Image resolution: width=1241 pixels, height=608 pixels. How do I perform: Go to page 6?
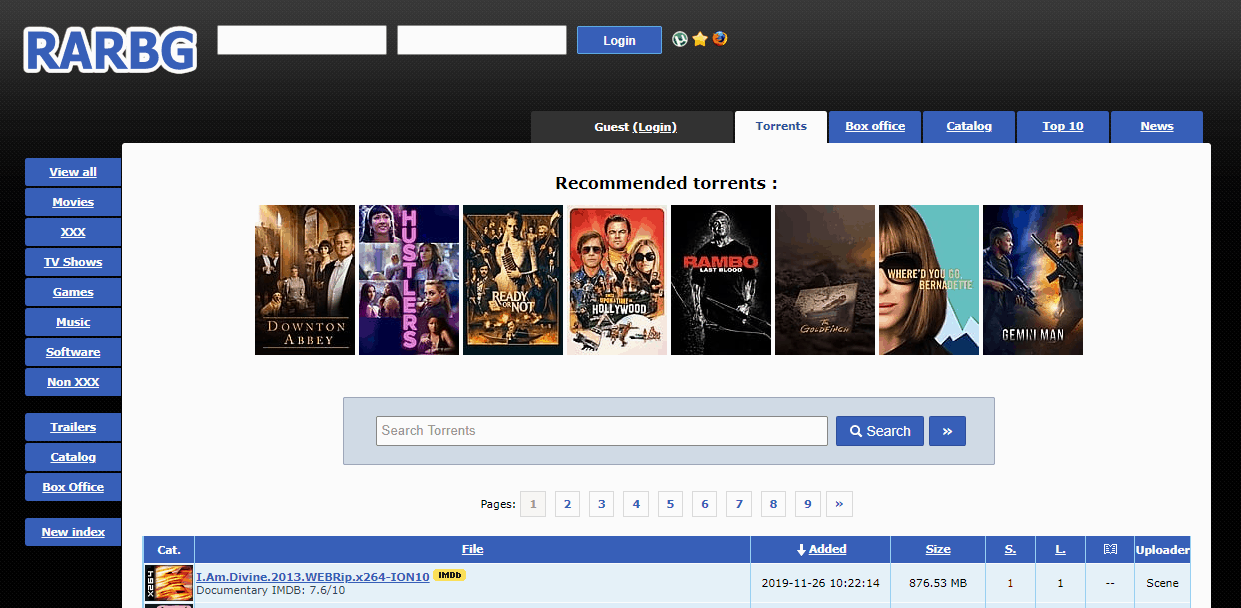tap(704, 504)
